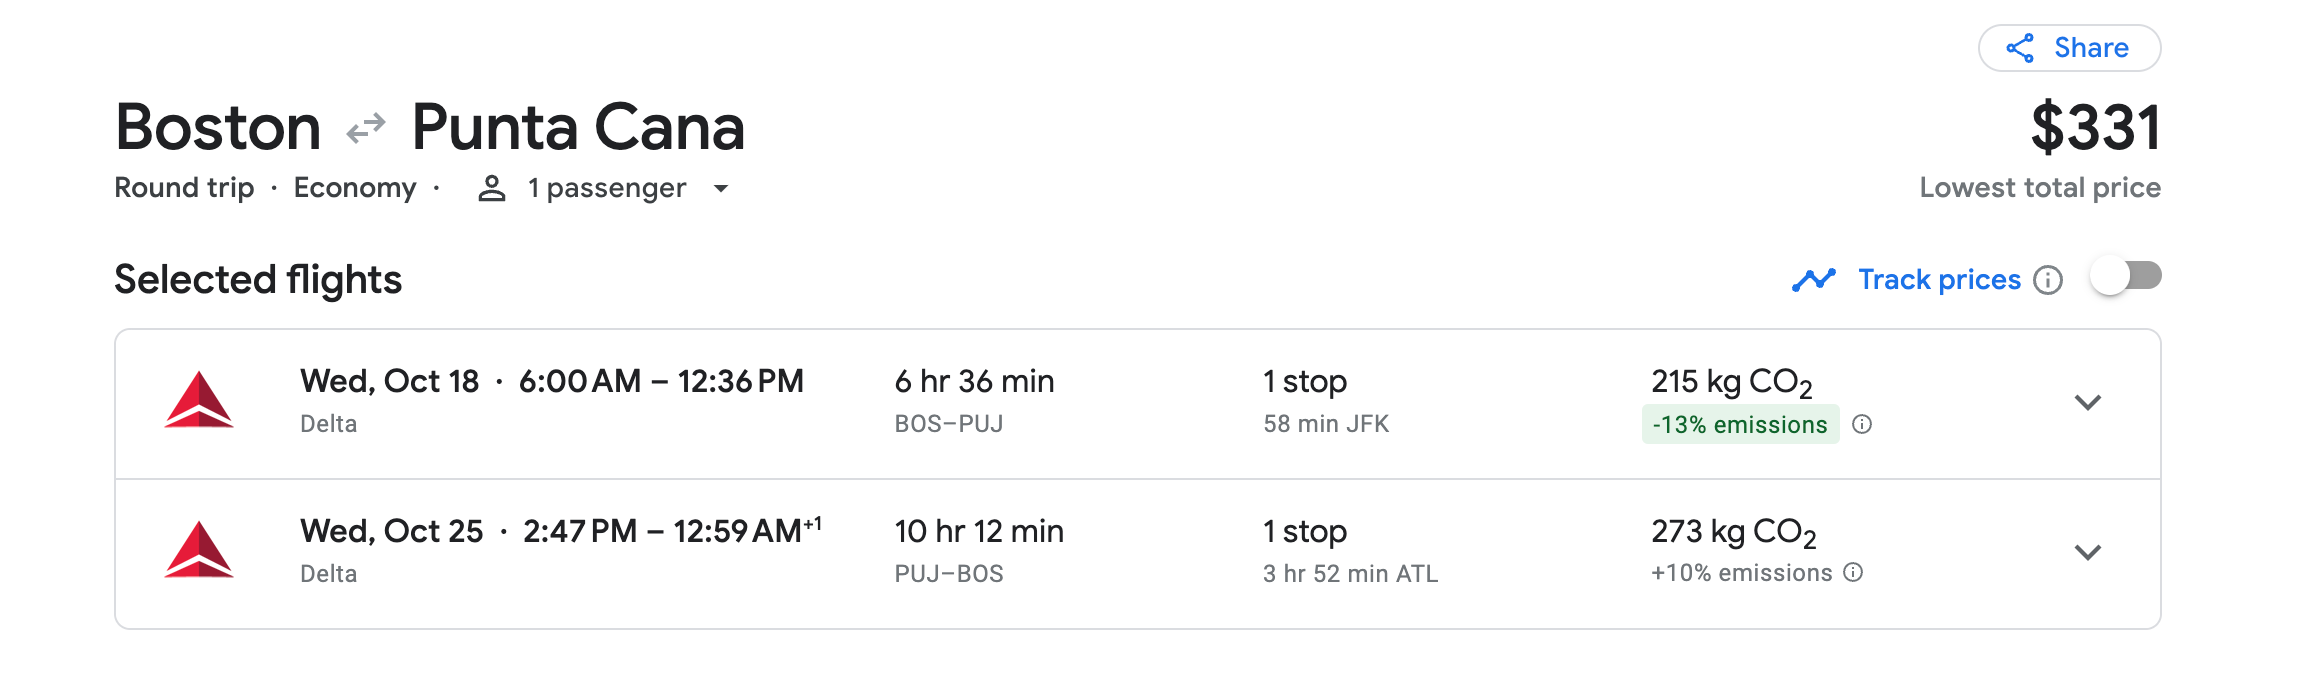Viewport: 2314px width, 684px height.
Task: Click the Share button label
Action: click(2091, 48)
